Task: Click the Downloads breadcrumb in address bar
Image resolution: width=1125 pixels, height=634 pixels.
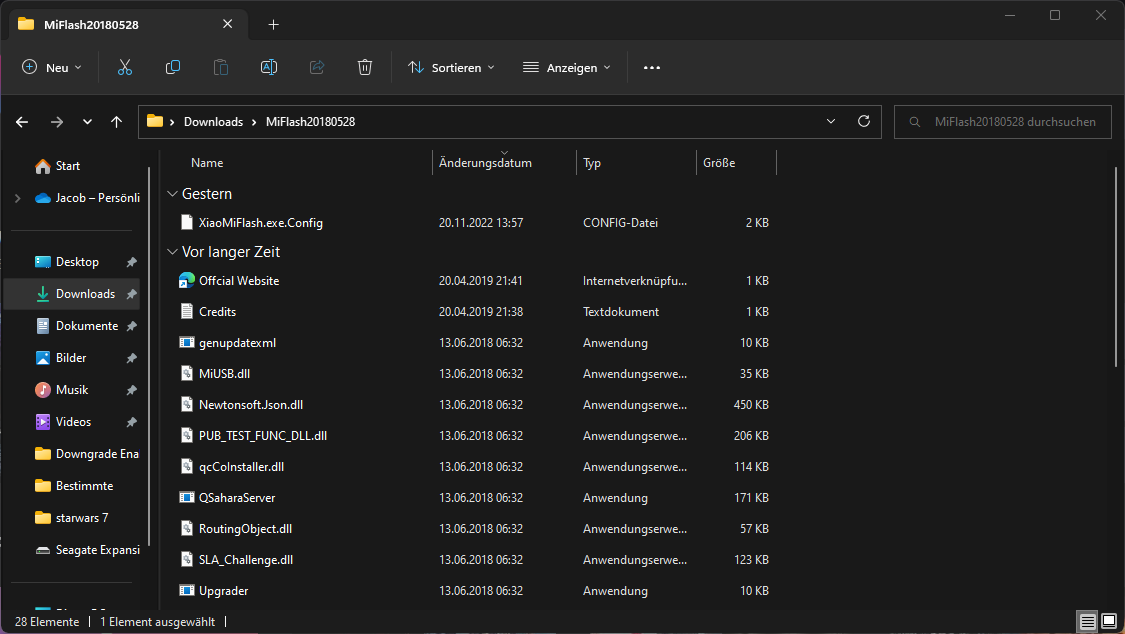Action: point(213,122)
